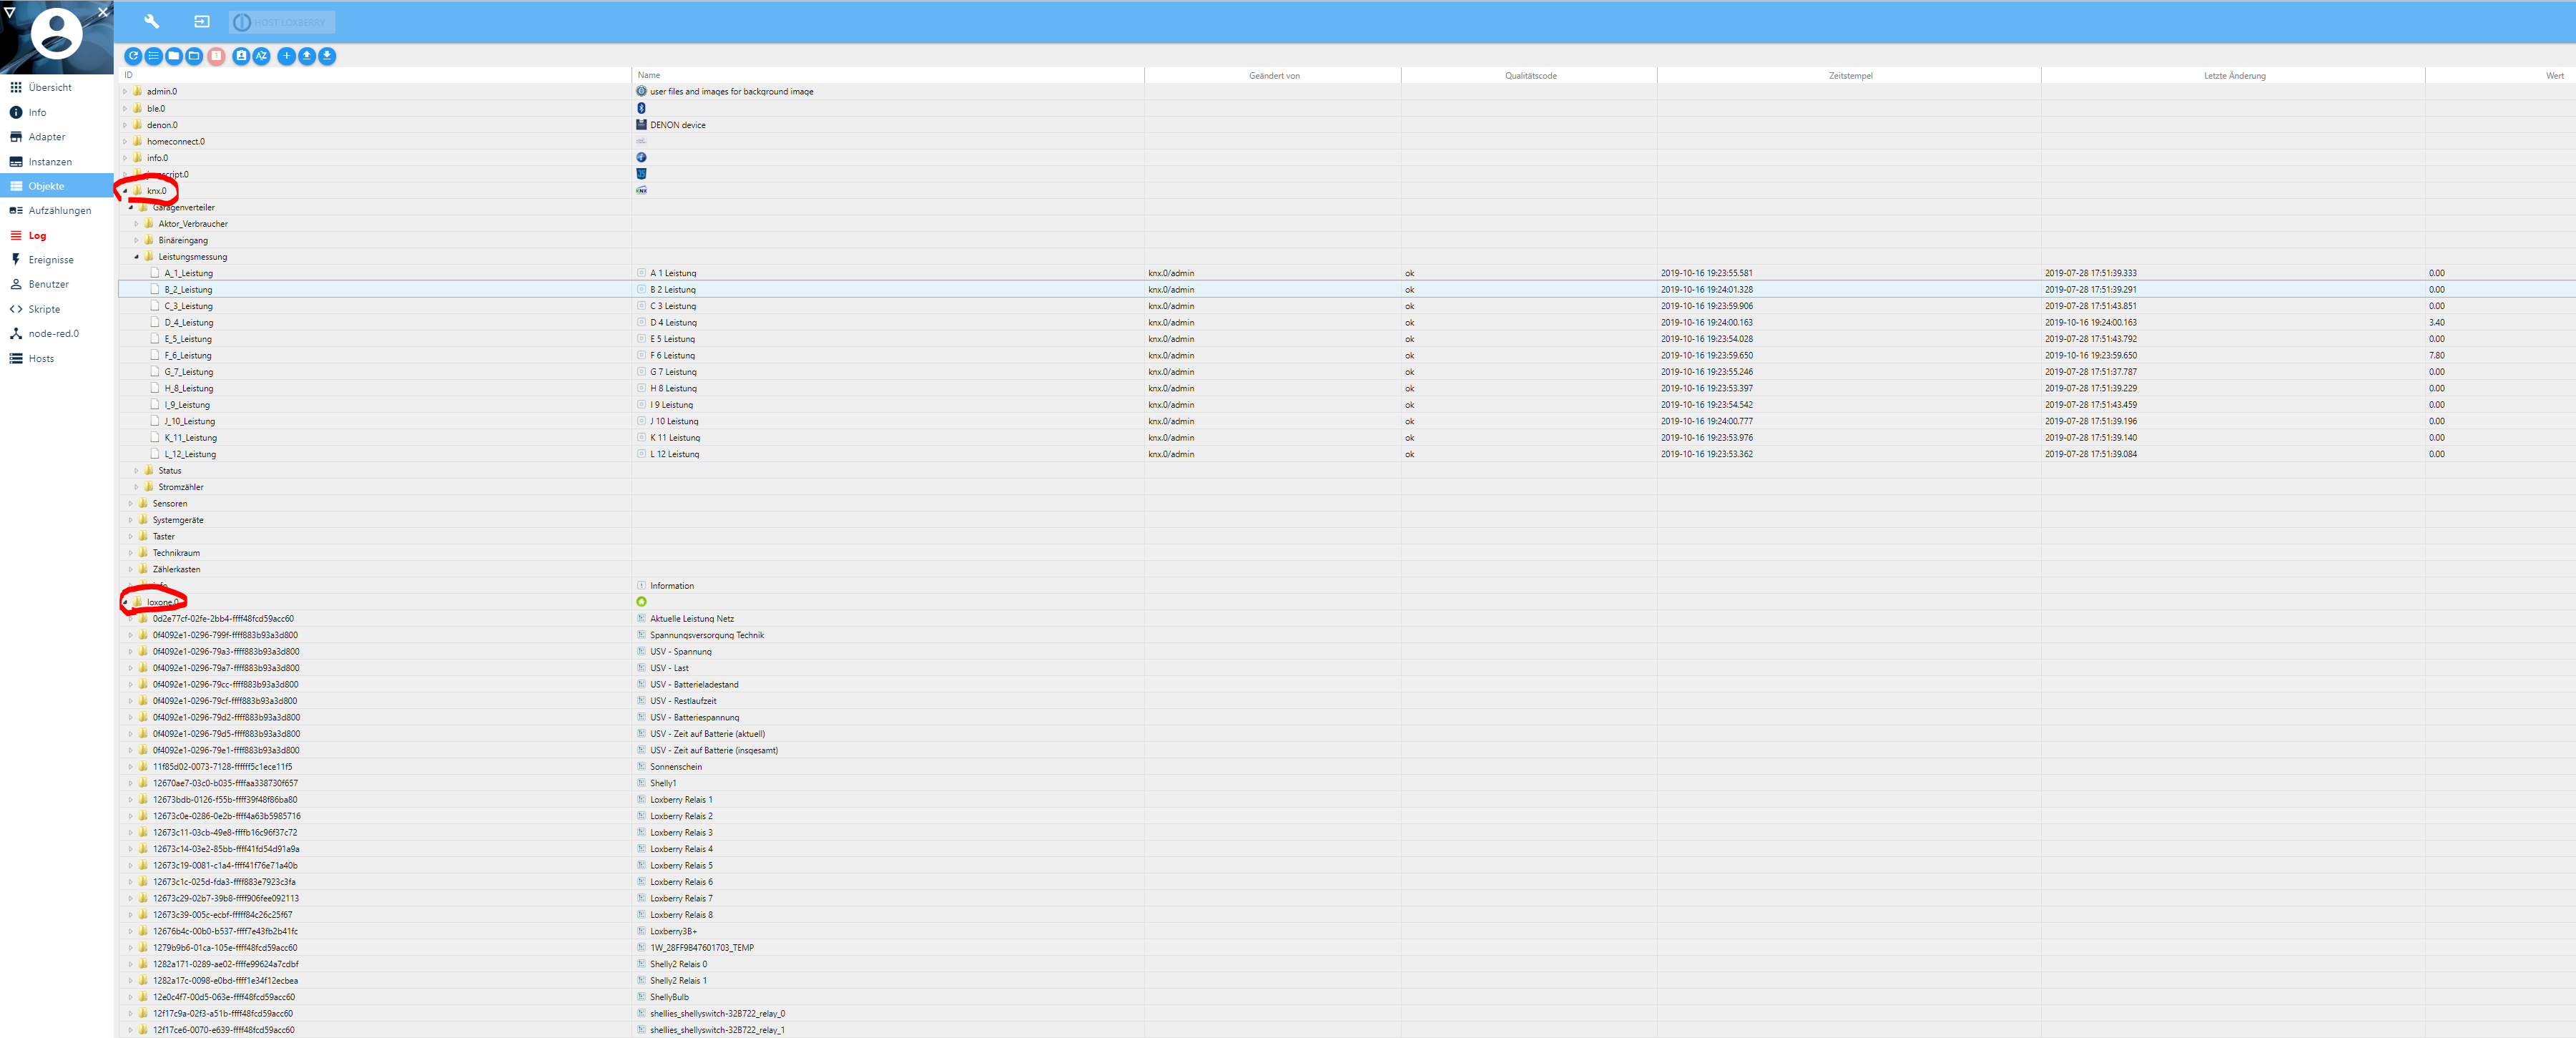
Task: Select the D_4_Leistung object row
Action: click(x=189, y=323)
